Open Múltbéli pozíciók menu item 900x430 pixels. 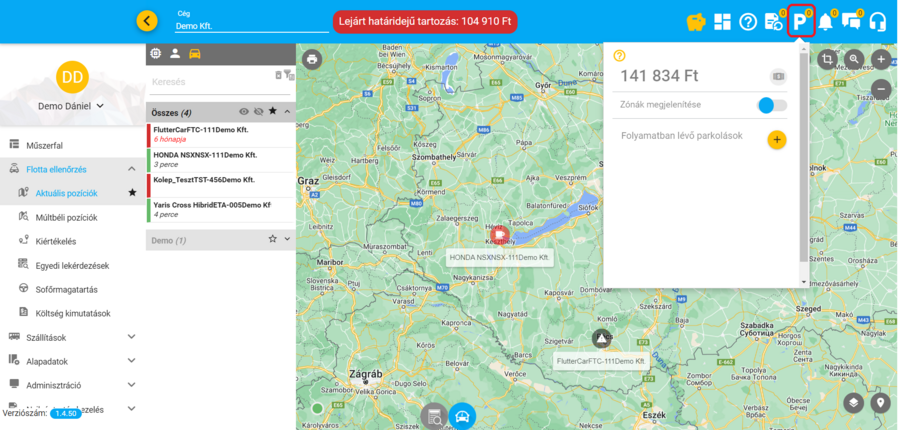[66, 217]
